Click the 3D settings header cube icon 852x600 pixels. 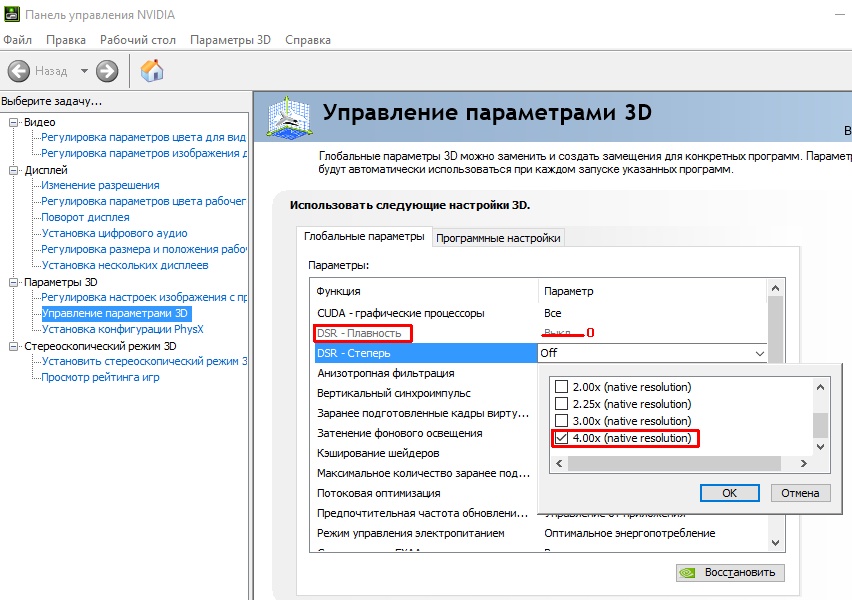tap(289, 116)
